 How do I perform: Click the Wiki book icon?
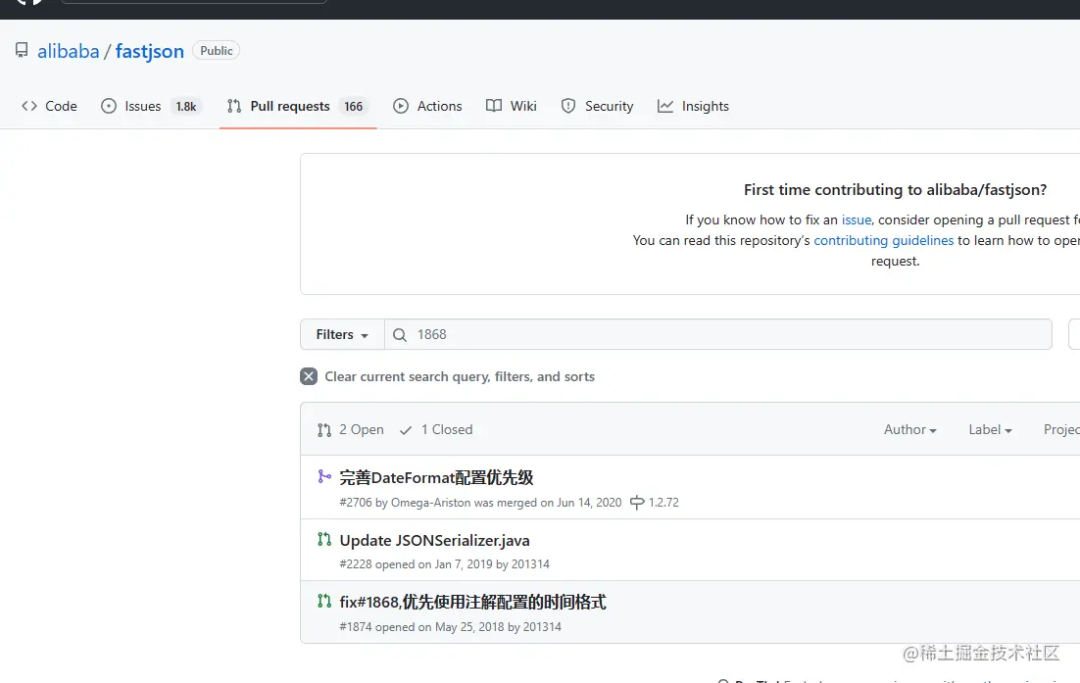tap(494, 106)
